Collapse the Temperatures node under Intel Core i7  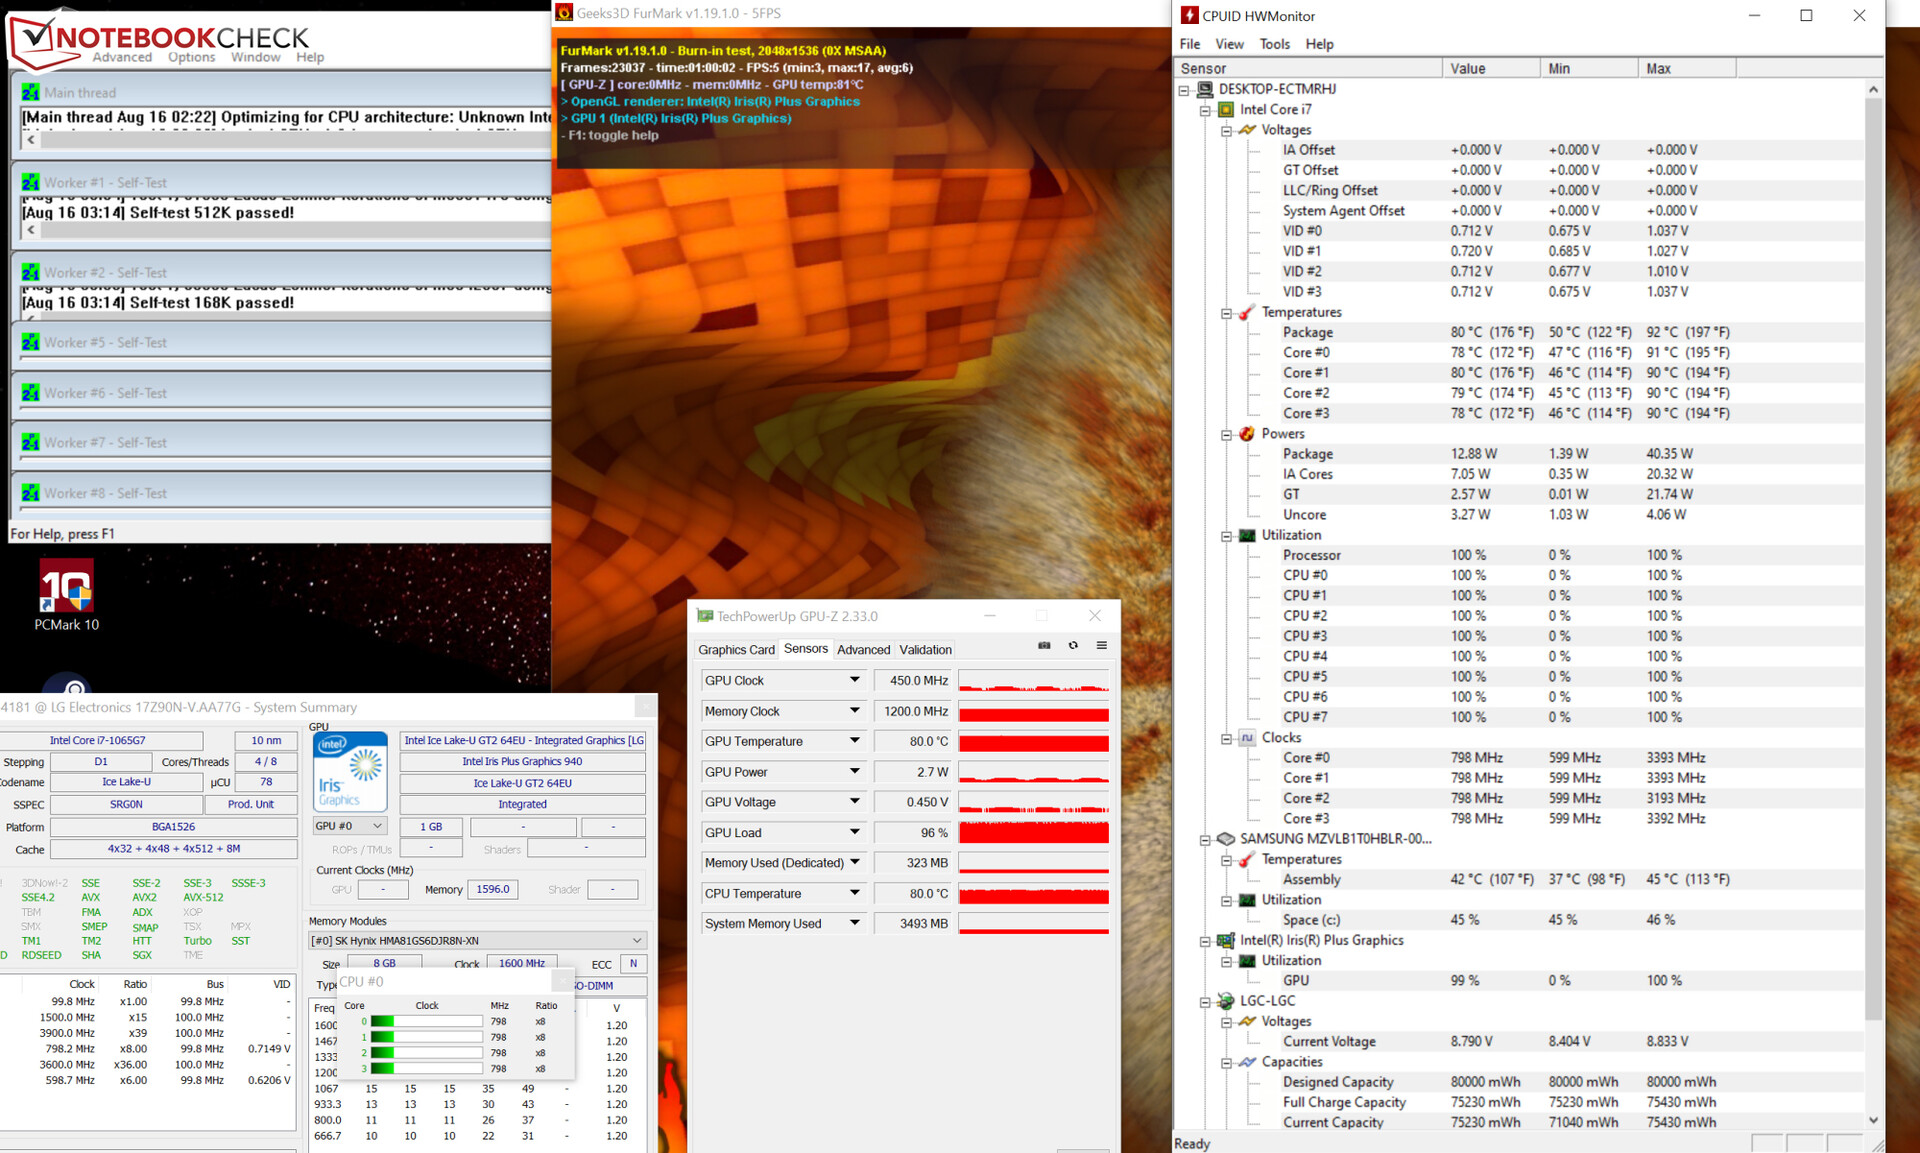point(1226,313)
